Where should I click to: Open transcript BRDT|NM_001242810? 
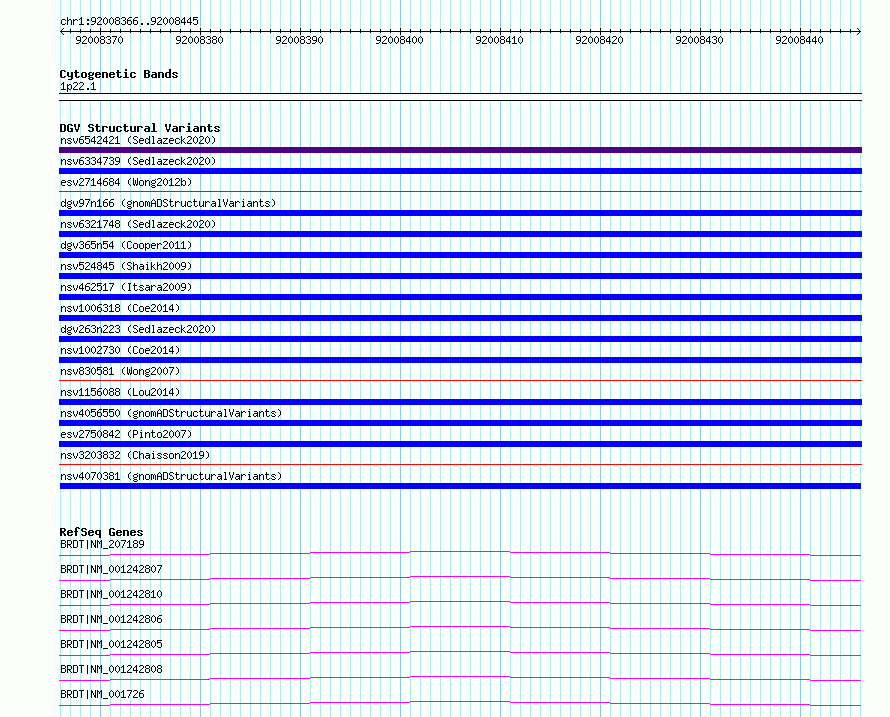click(111, 594)
